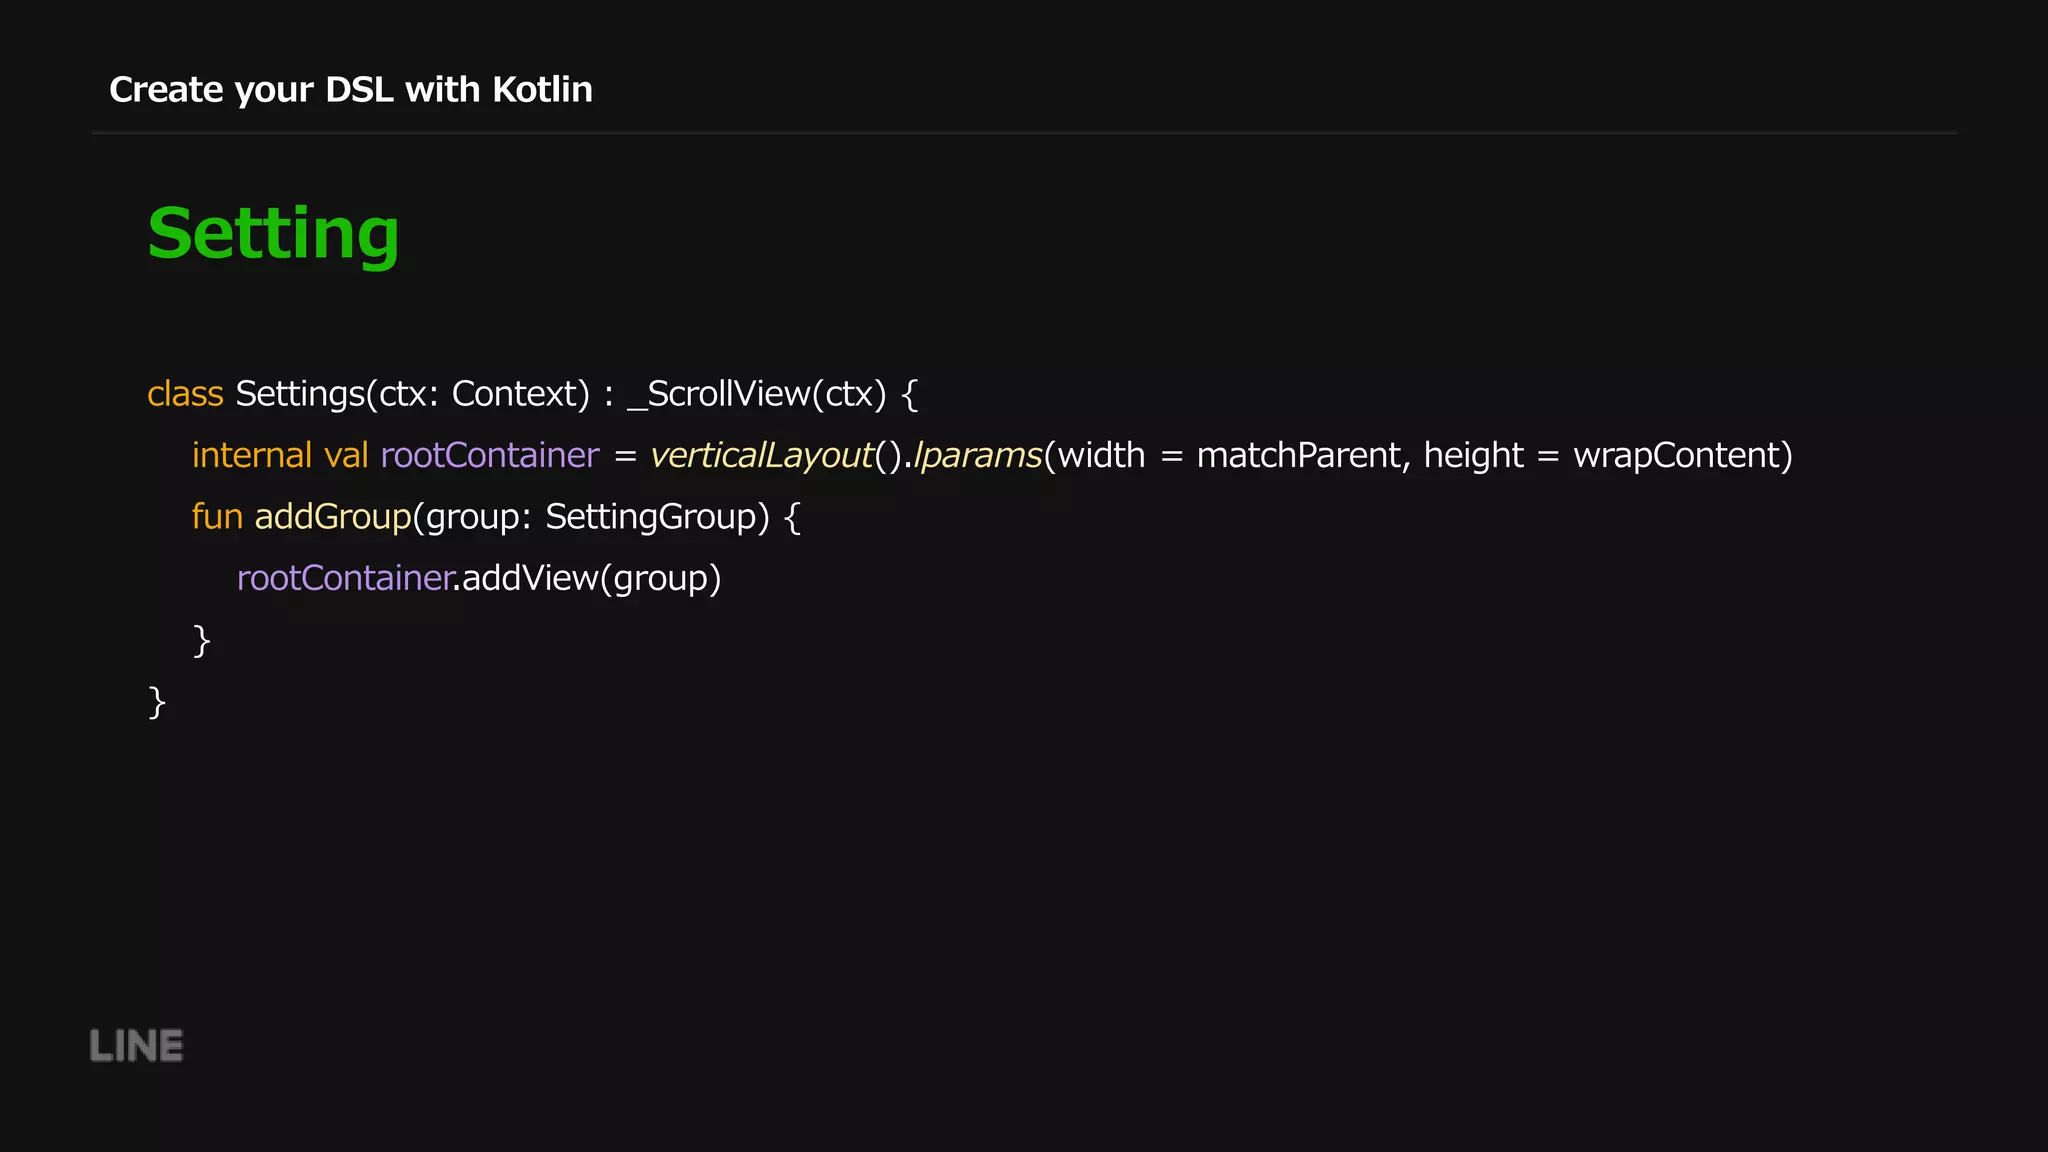Click the 'addGroup' function name
Screen dimensions: 2048x1152
pyautogui.click(x=333, y=518)
